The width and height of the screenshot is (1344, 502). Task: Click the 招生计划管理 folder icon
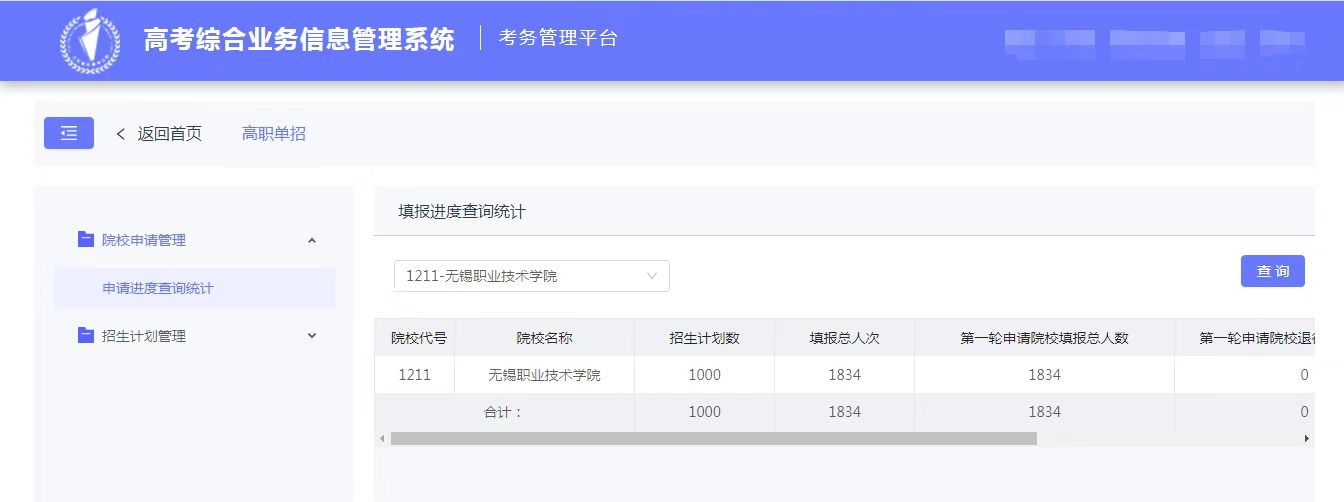click(x=86, y=336)
